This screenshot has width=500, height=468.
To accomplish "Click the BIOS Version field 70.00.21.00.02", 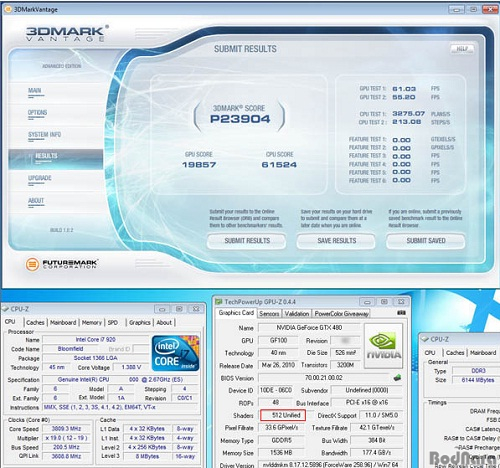I will 324,378.
